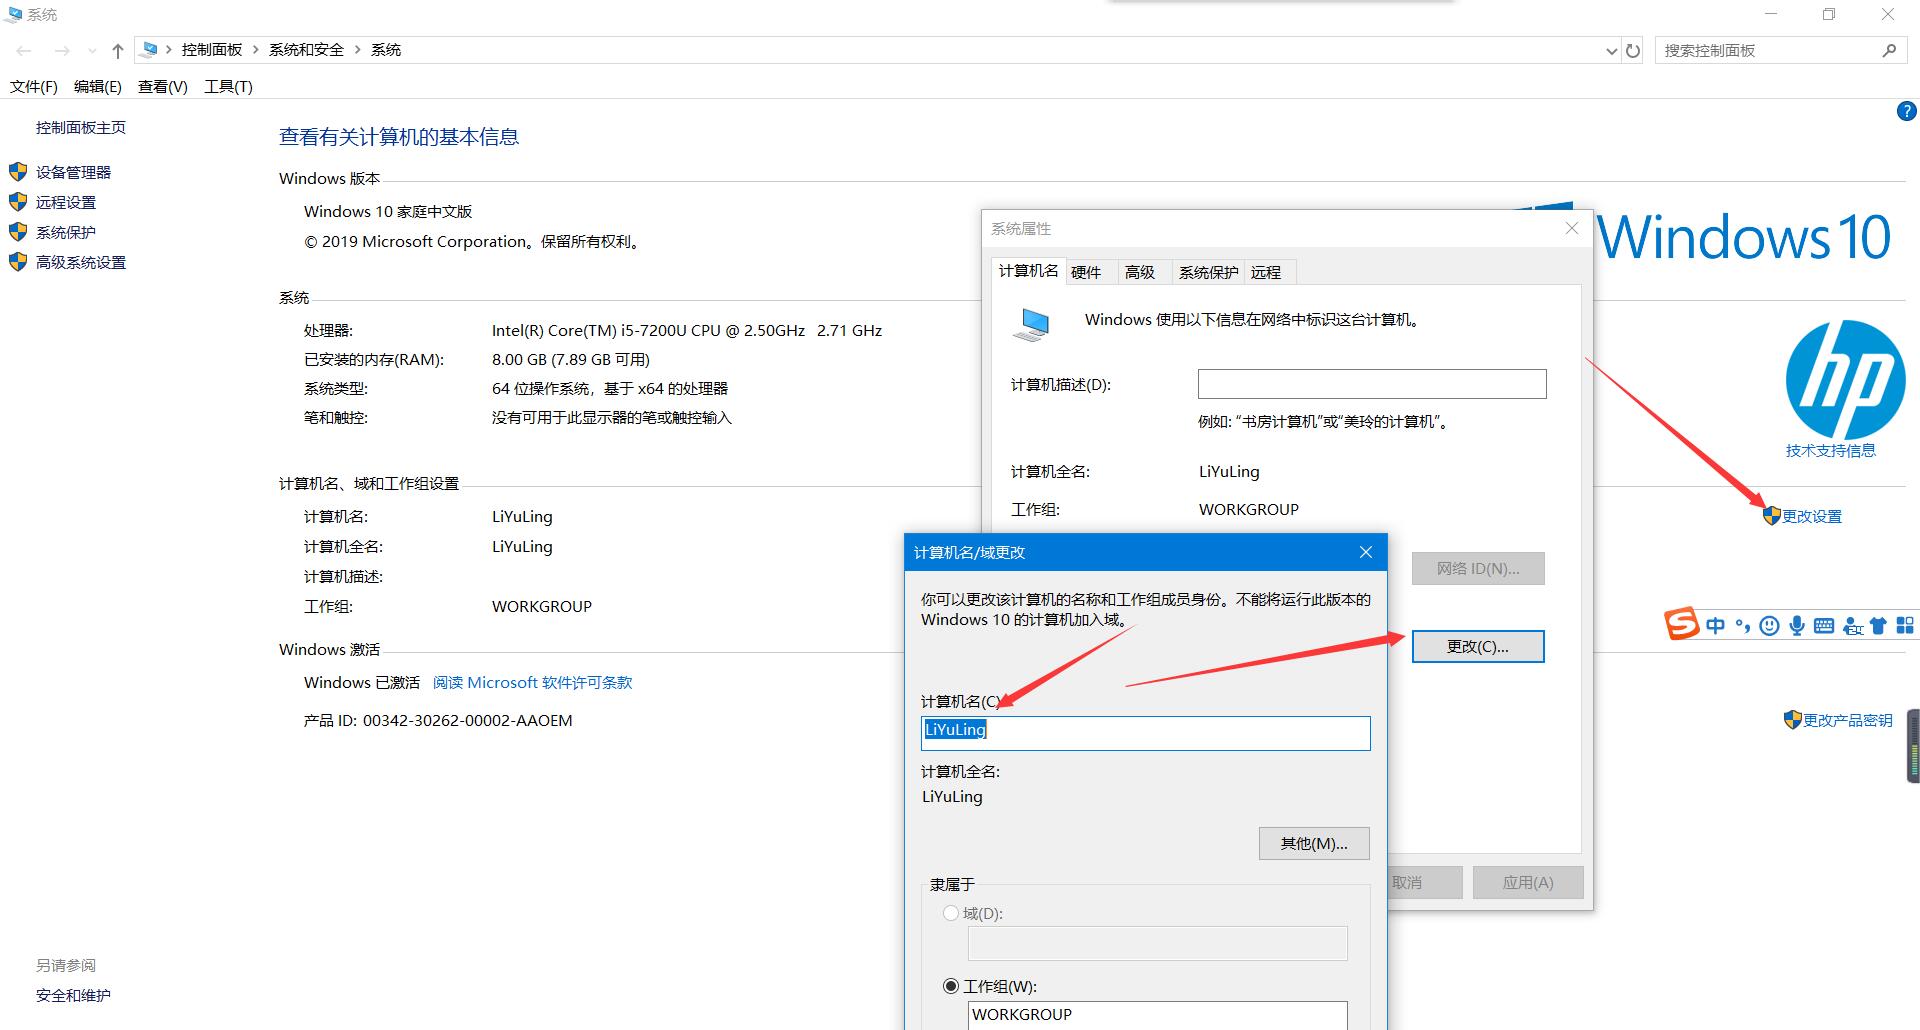Click the Sogou input method logo
This screenshot has height=1030, width=1920.
pyautogui.click(x=1682, y=624)
